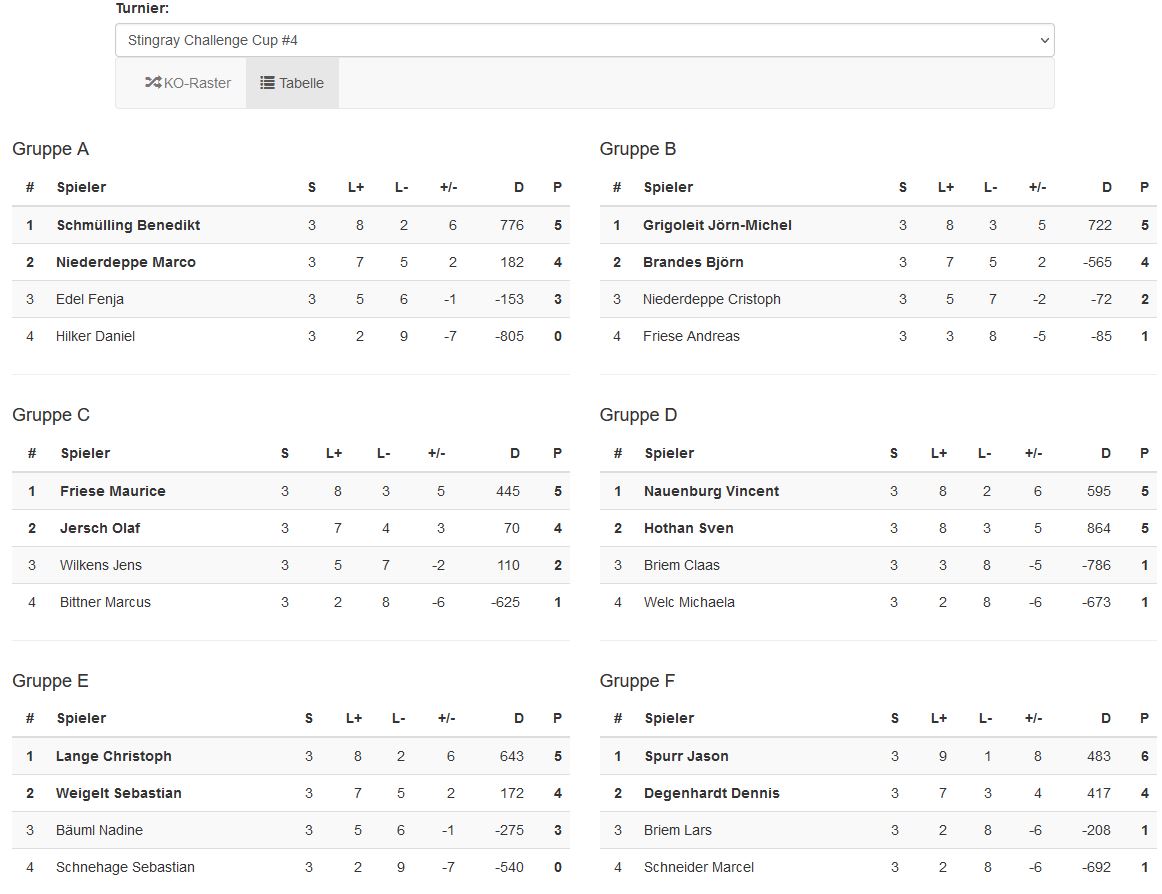Click the Gruppe F heading
The height and width of the screenshot is (894, 1162).
637,681
